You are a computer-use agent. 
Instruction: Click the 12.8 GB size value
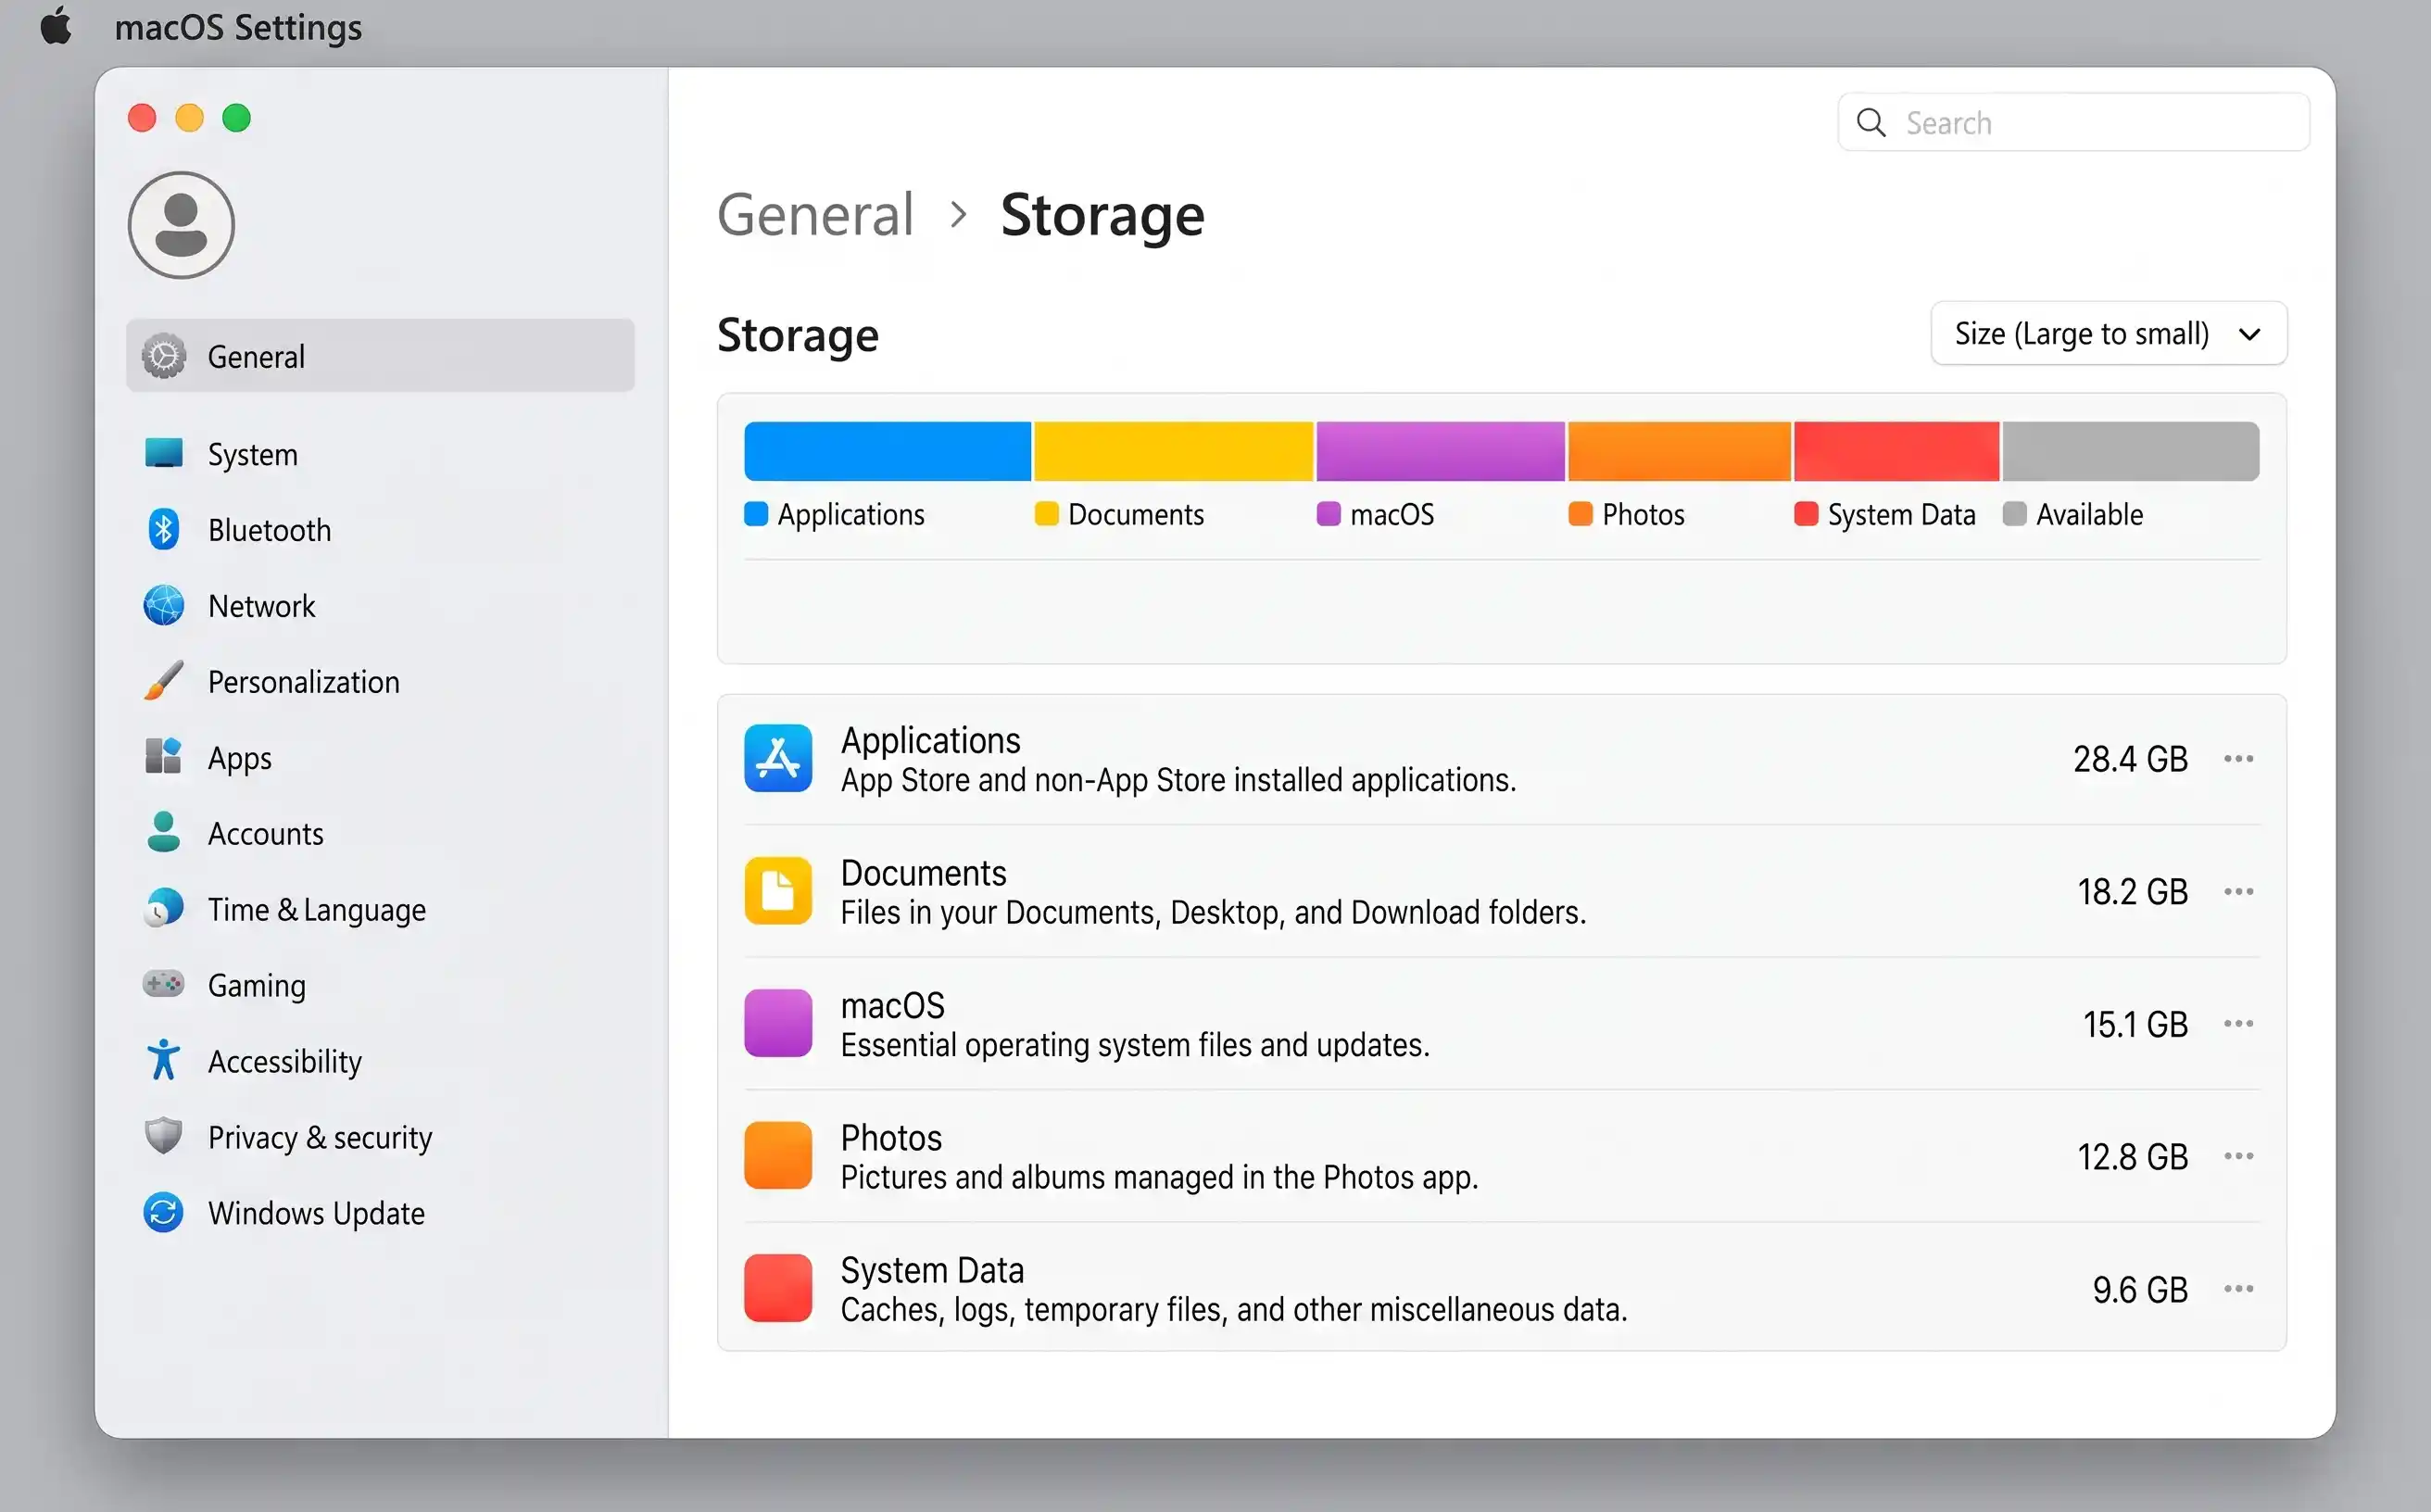coord(2132,1156)
